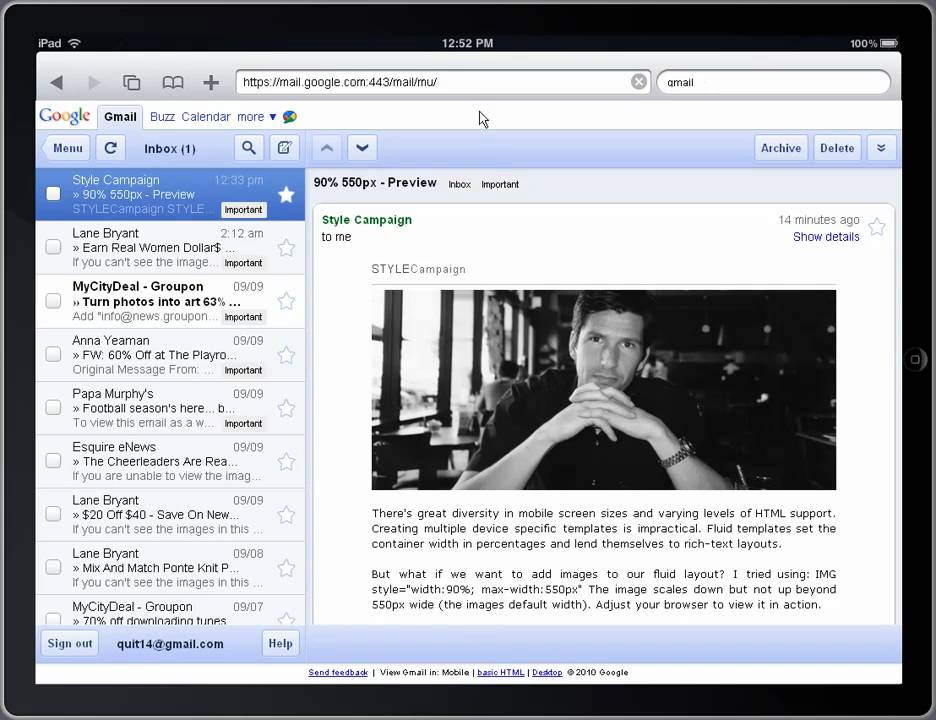936x720 pixels.
Task: Show details of the message
Action: (826, 236)
